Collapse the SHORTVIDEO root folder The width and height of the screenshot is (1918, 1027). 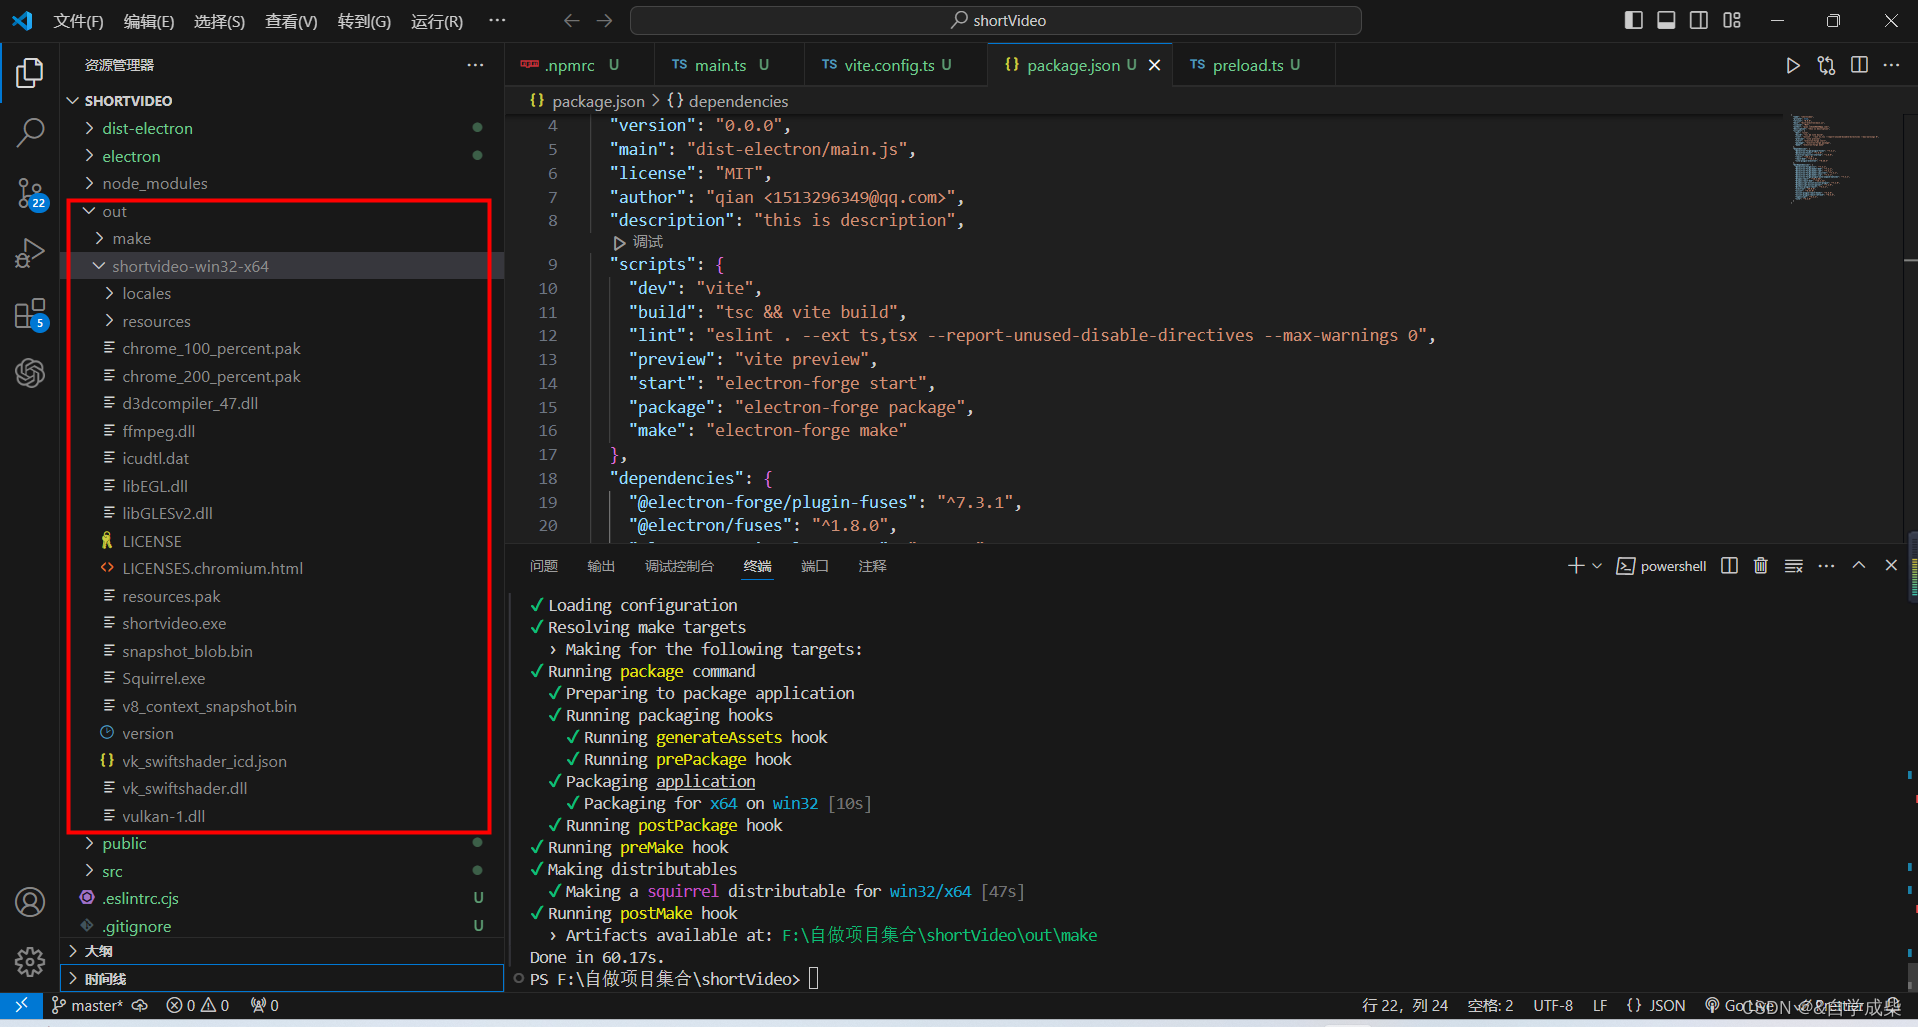point(72,101)
